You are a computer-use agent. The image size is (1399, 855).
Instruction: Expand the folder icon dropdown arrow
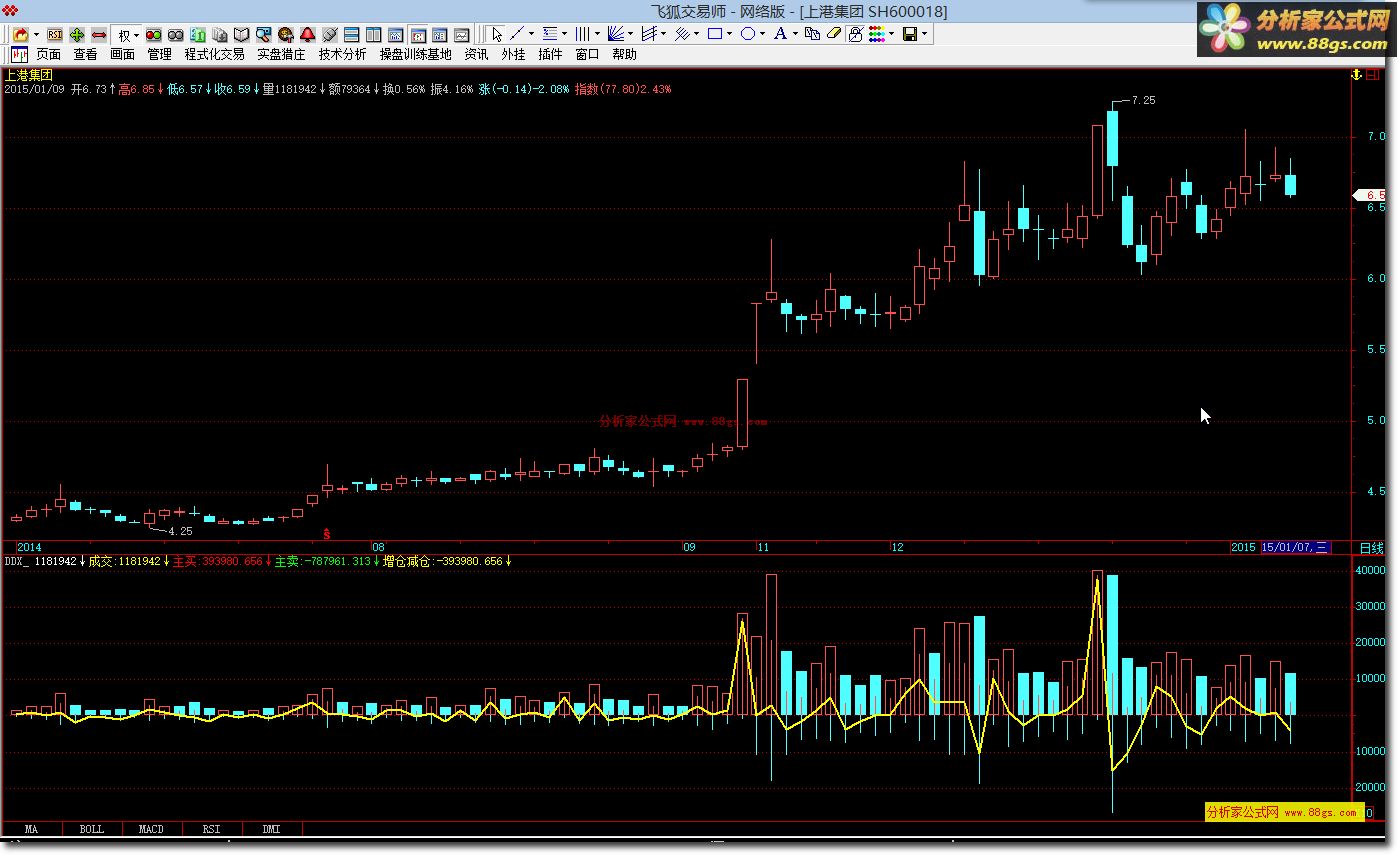(x=36, y=34)
